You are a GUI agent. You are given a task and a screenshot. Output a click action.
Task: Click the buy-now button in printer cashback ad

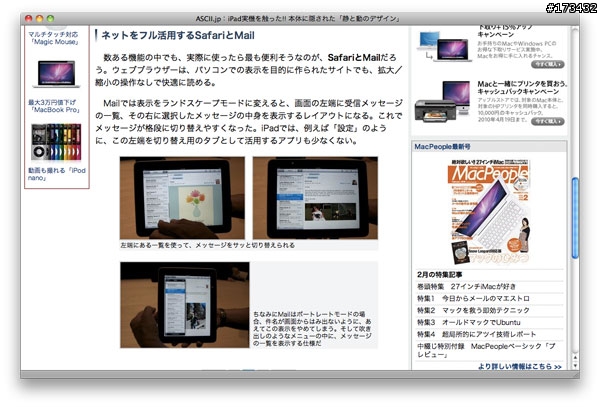coord(548,121)
